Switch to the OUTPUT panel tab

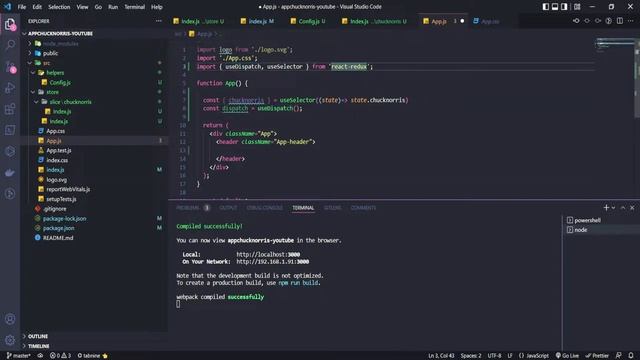click(228, 208)
